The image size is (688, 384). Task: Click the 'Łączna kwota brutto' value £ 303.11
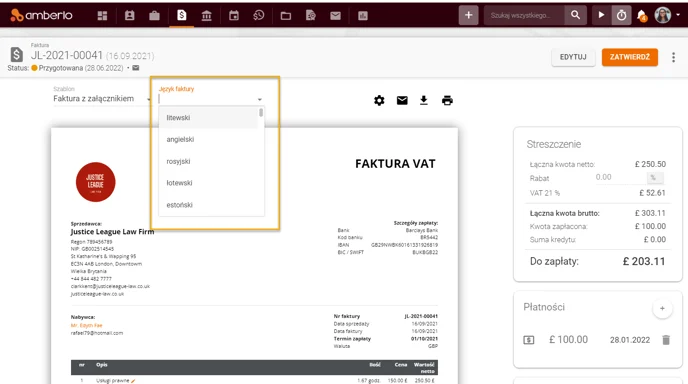coord(650,213)
